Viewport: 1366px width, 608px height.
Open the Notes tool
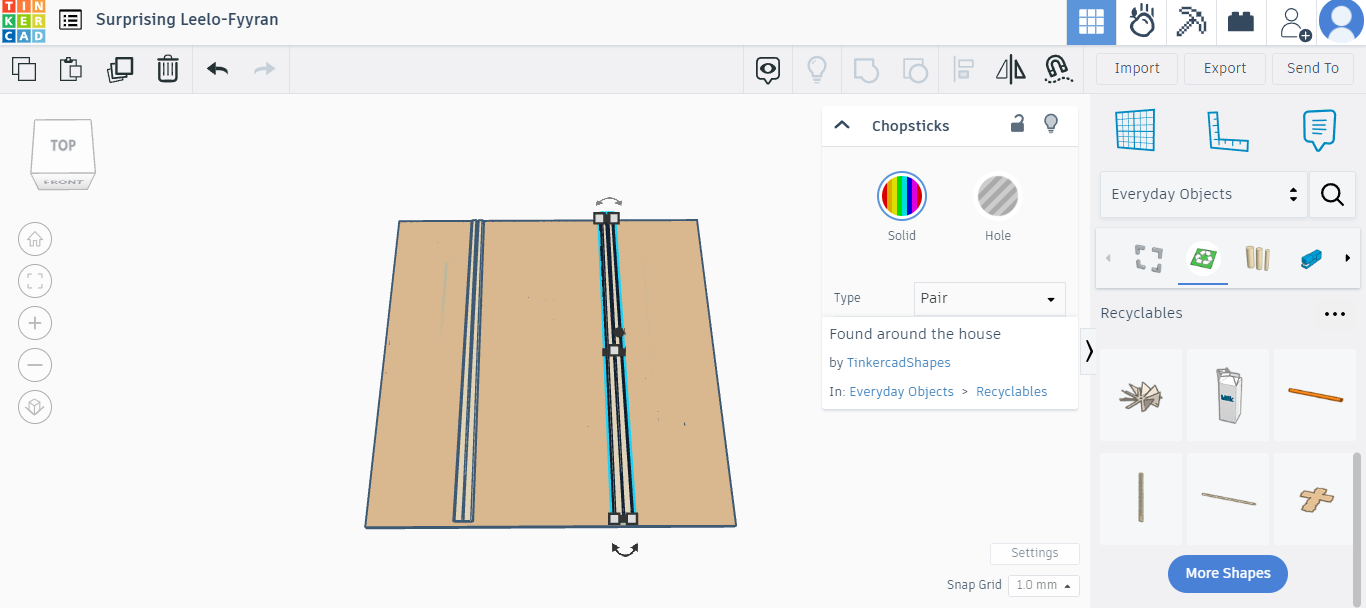[x=1319, y=130]
